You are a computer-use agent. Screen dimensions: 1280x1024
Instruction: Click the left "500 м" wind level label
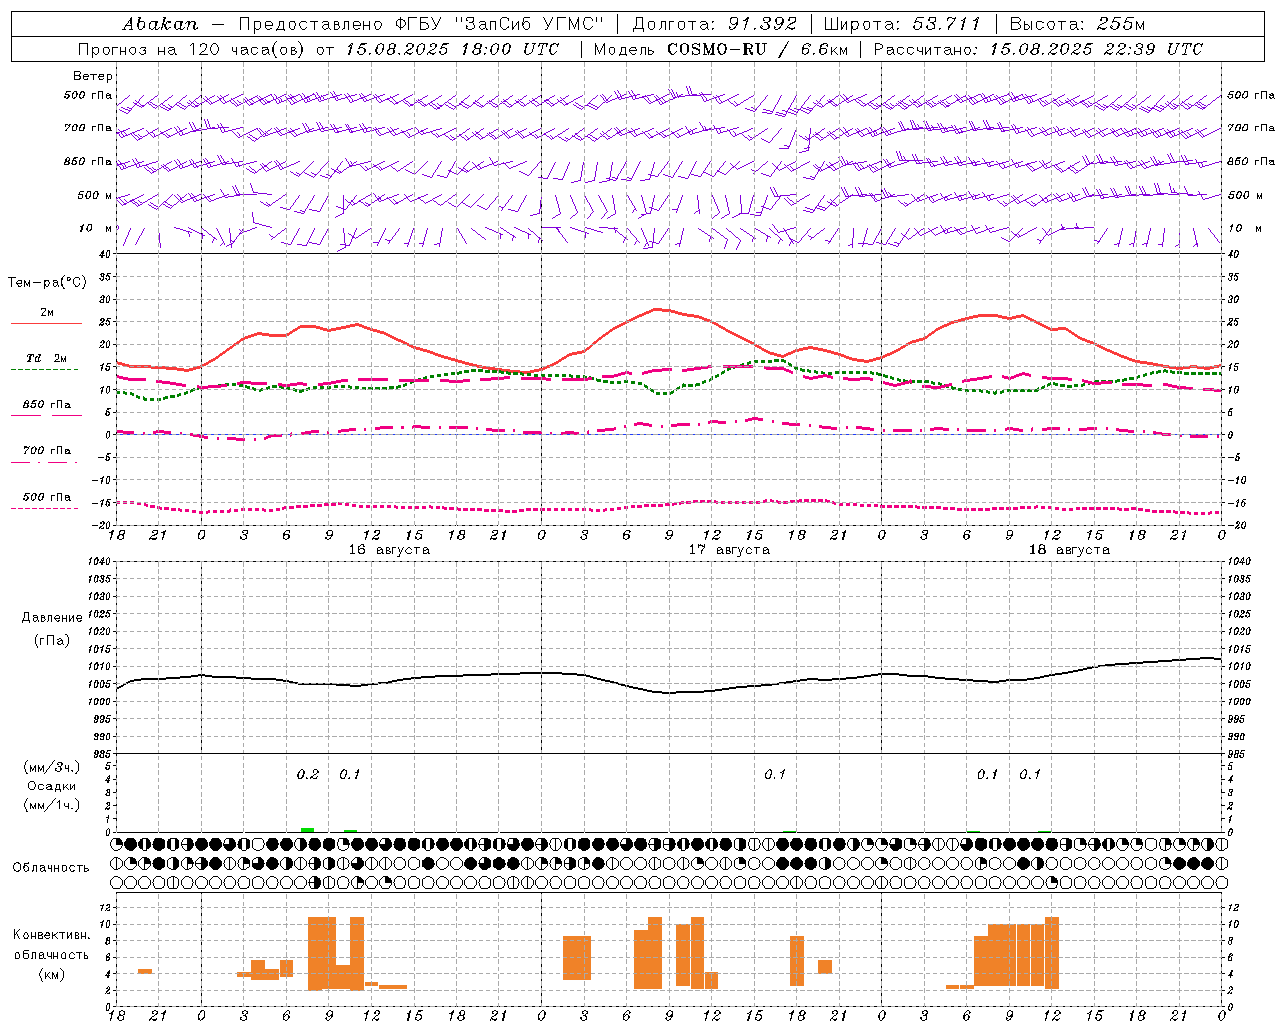95,195
